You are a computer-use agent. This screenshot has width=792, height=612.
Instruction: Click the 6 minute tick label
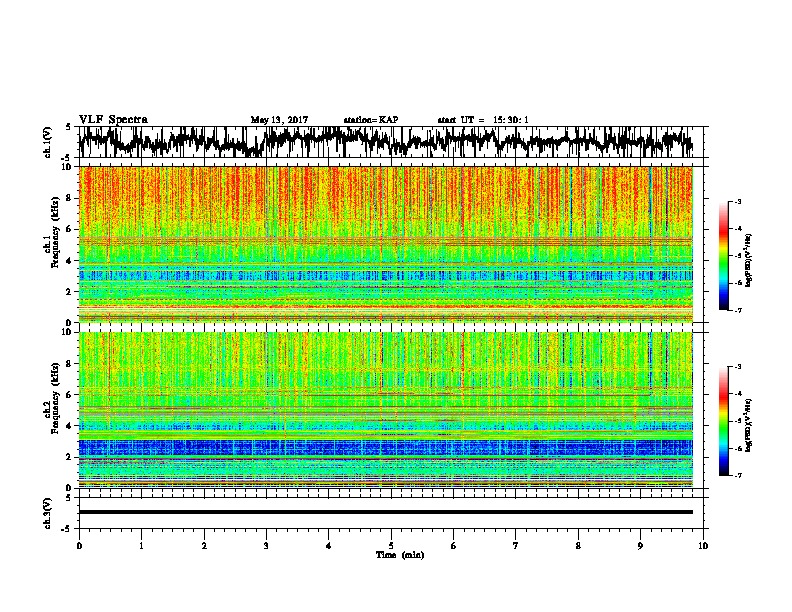pos(453,546)
